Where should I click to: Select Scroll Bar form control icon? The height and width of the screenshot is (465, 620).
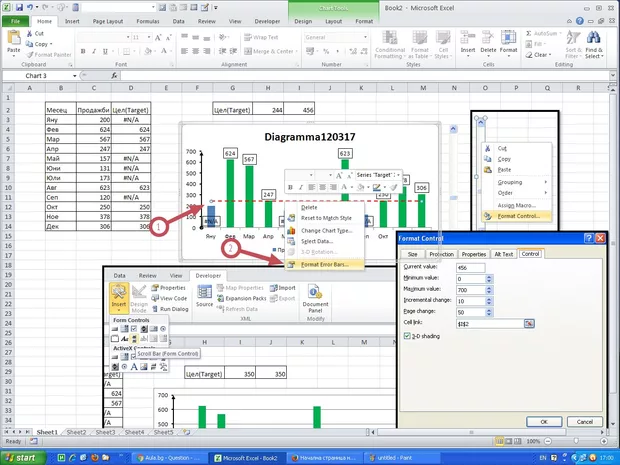point(134,338)
